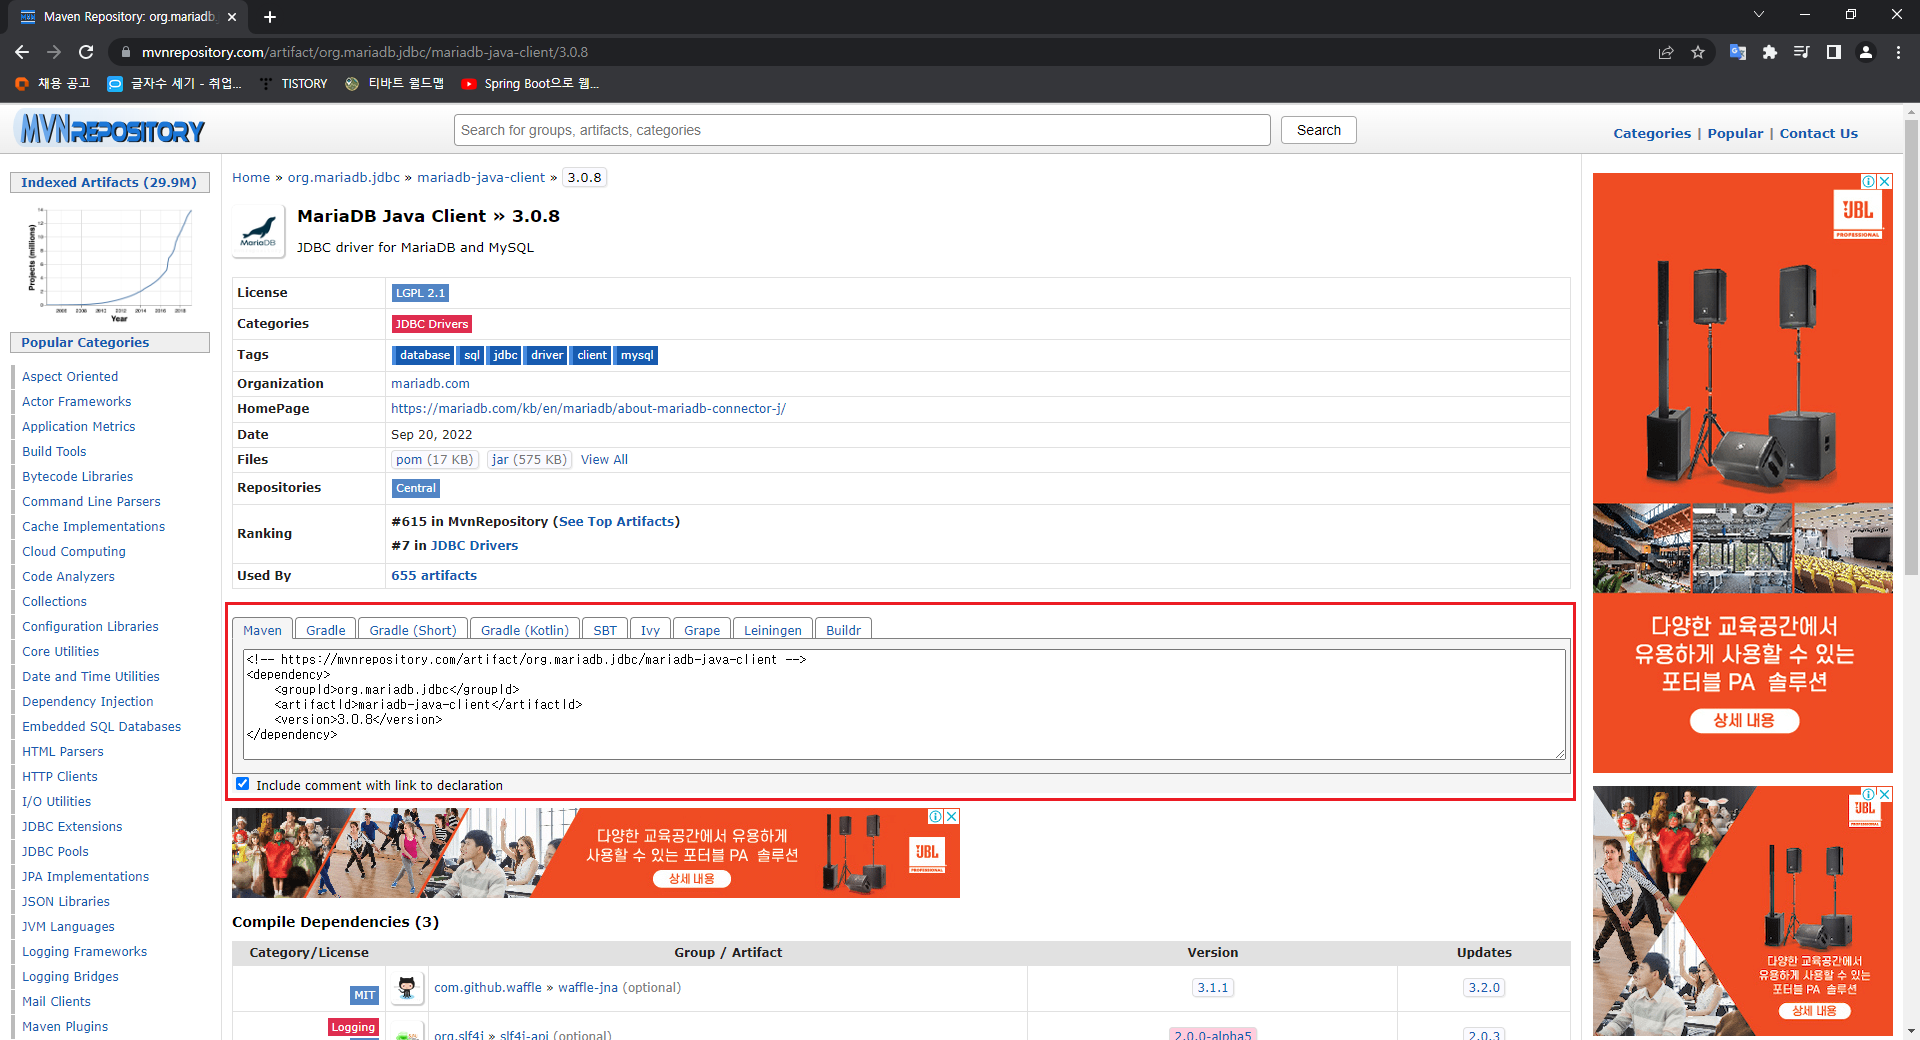
Task: Open the 채용 공고 bookmark
Action: (53, 84)
